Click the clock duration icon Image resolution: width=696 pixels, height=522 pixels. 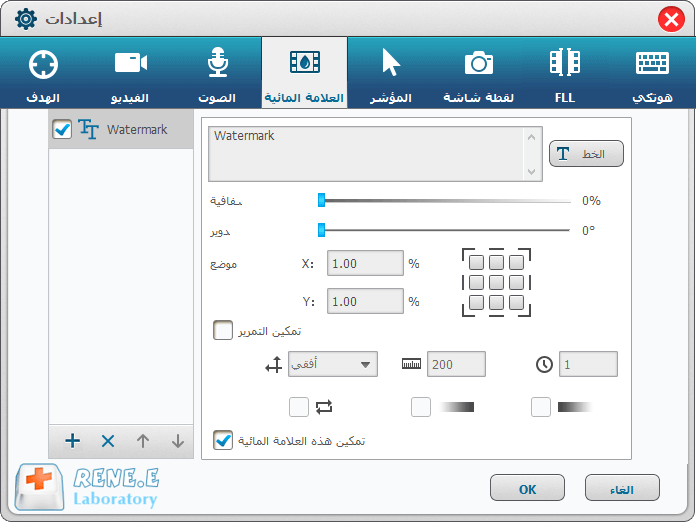click(544, 364)
